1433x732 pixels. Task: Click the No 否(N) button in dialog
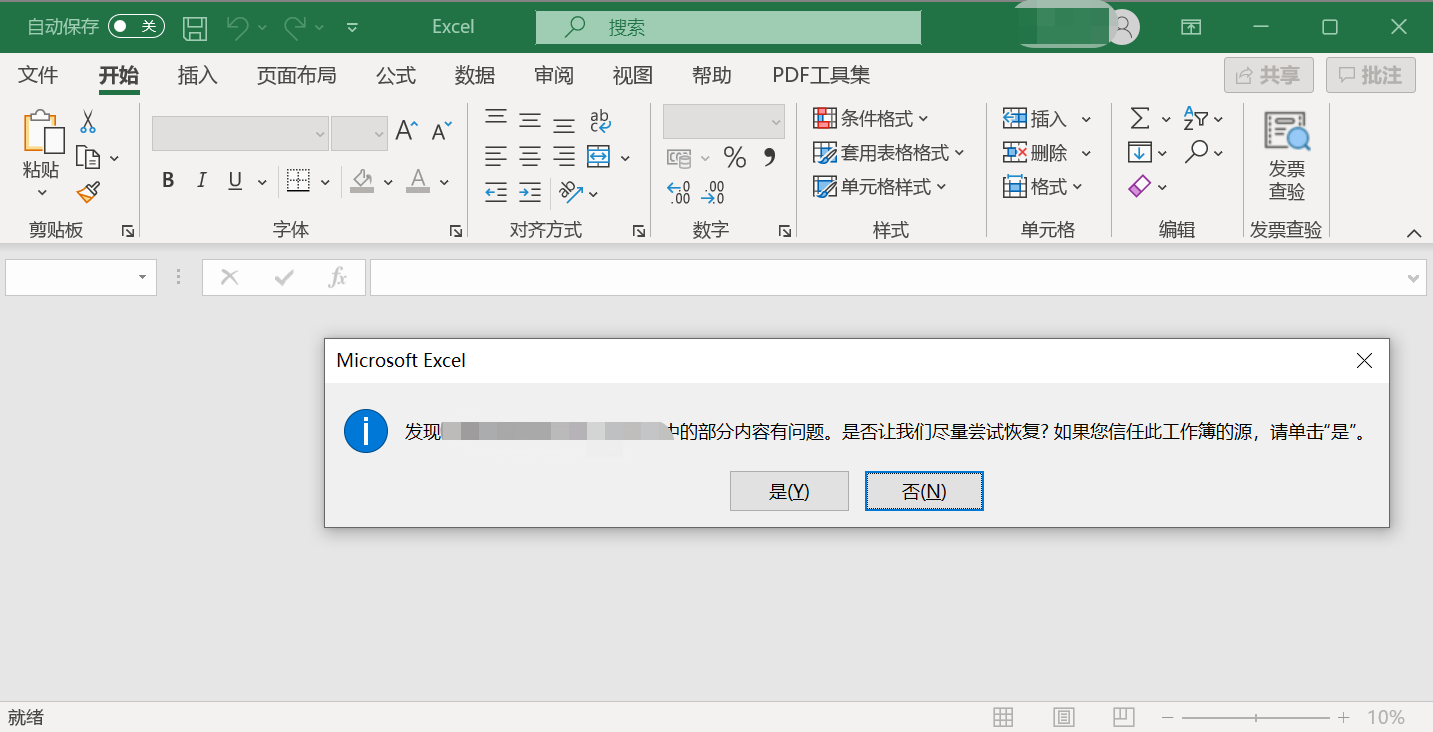coord(924,491)
